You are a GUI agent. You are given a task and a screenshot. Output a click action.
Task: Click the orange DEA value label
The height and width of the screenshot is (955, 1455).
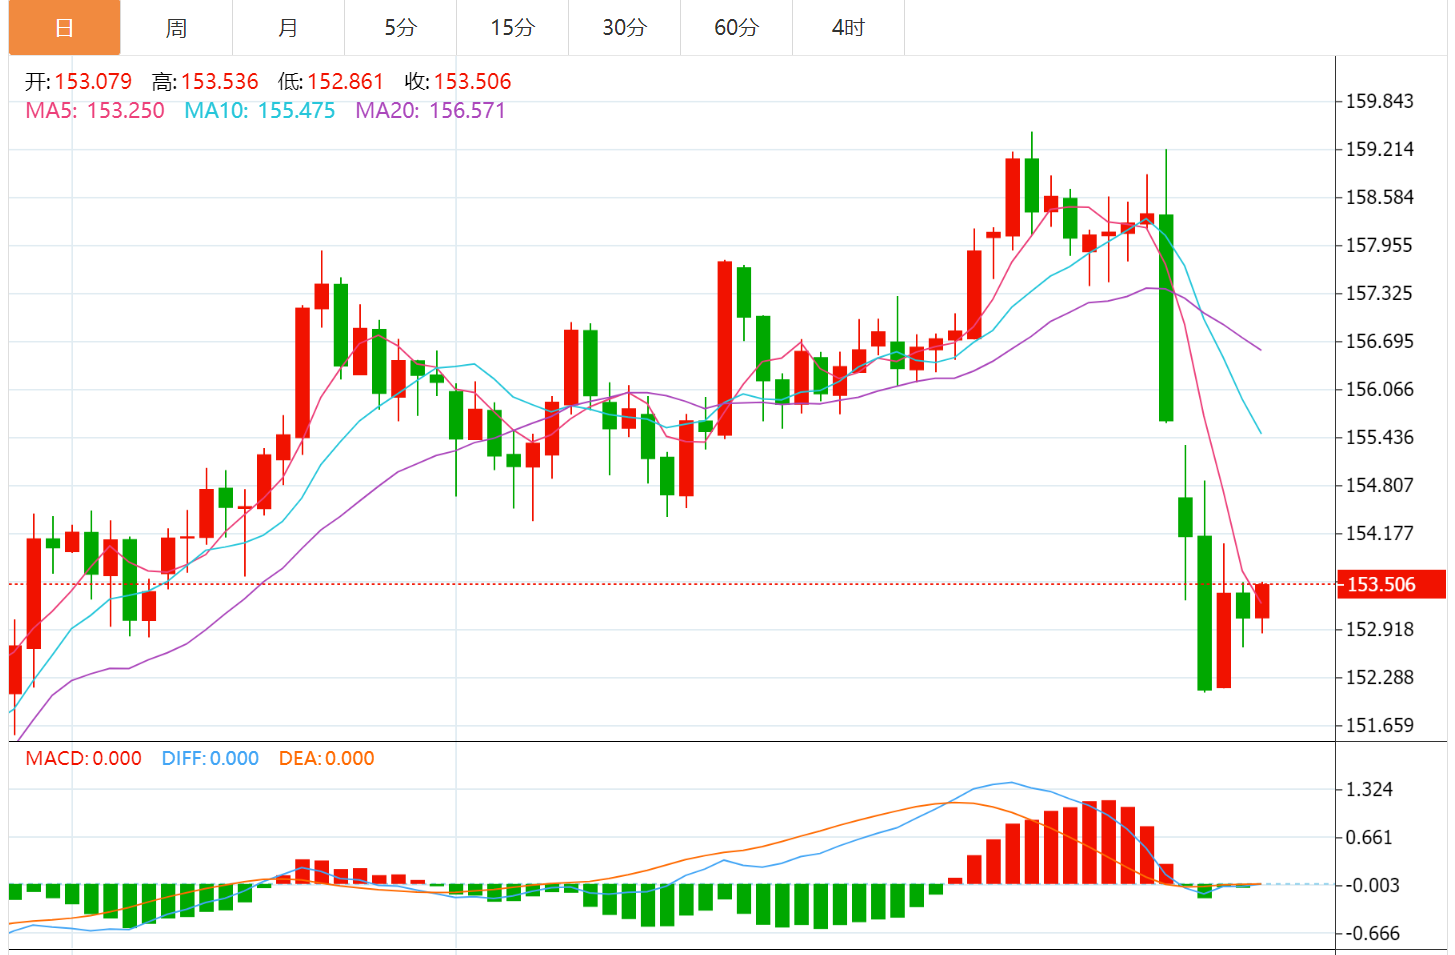[x=326, y=758]
